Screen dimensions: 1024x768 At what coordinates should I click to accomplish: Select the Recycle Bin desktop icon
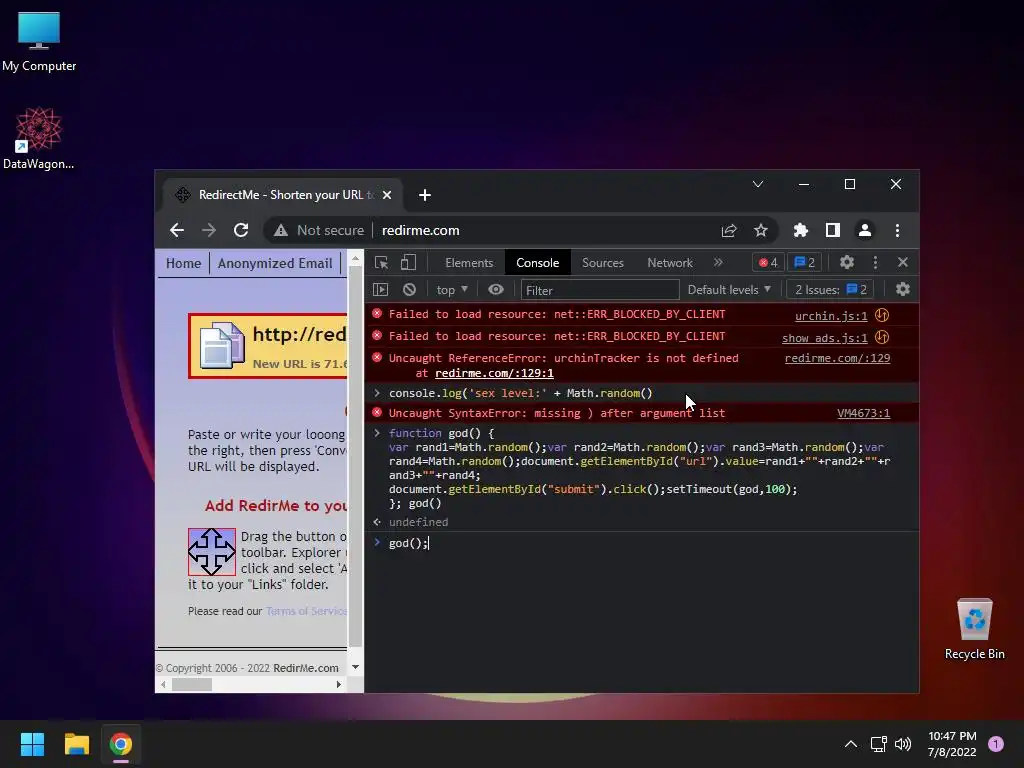(x=974, y=629)
